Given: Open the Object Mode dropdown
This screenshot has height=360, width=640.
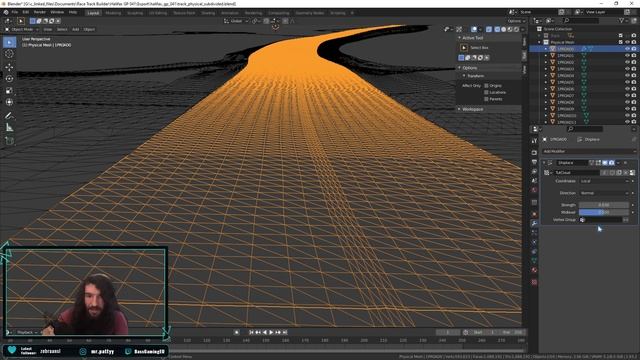Looking at the screenshot, I should 22,29.
